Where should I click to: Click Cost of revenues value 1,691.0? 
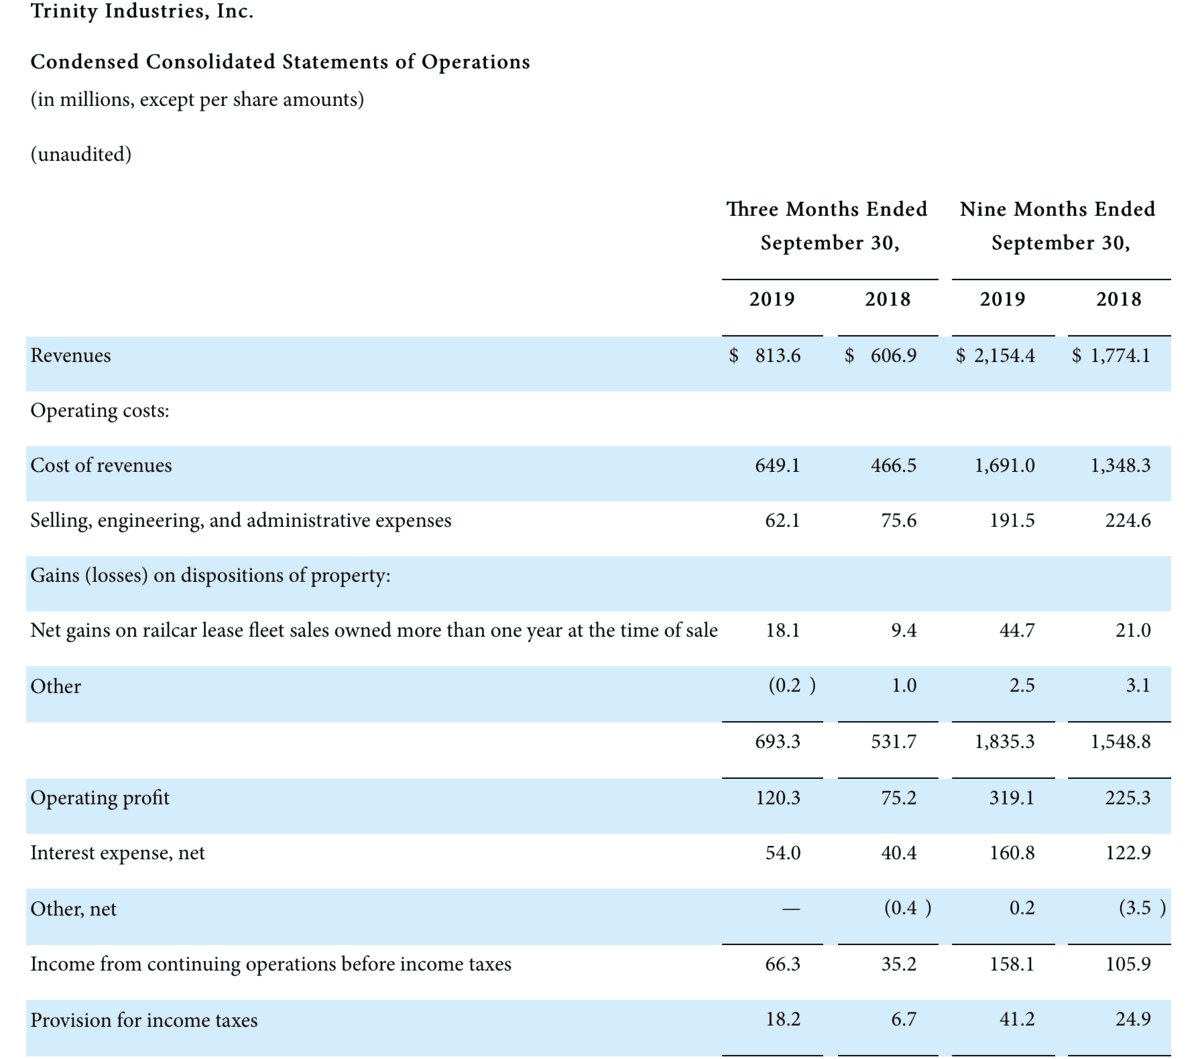click(1005, 466)
